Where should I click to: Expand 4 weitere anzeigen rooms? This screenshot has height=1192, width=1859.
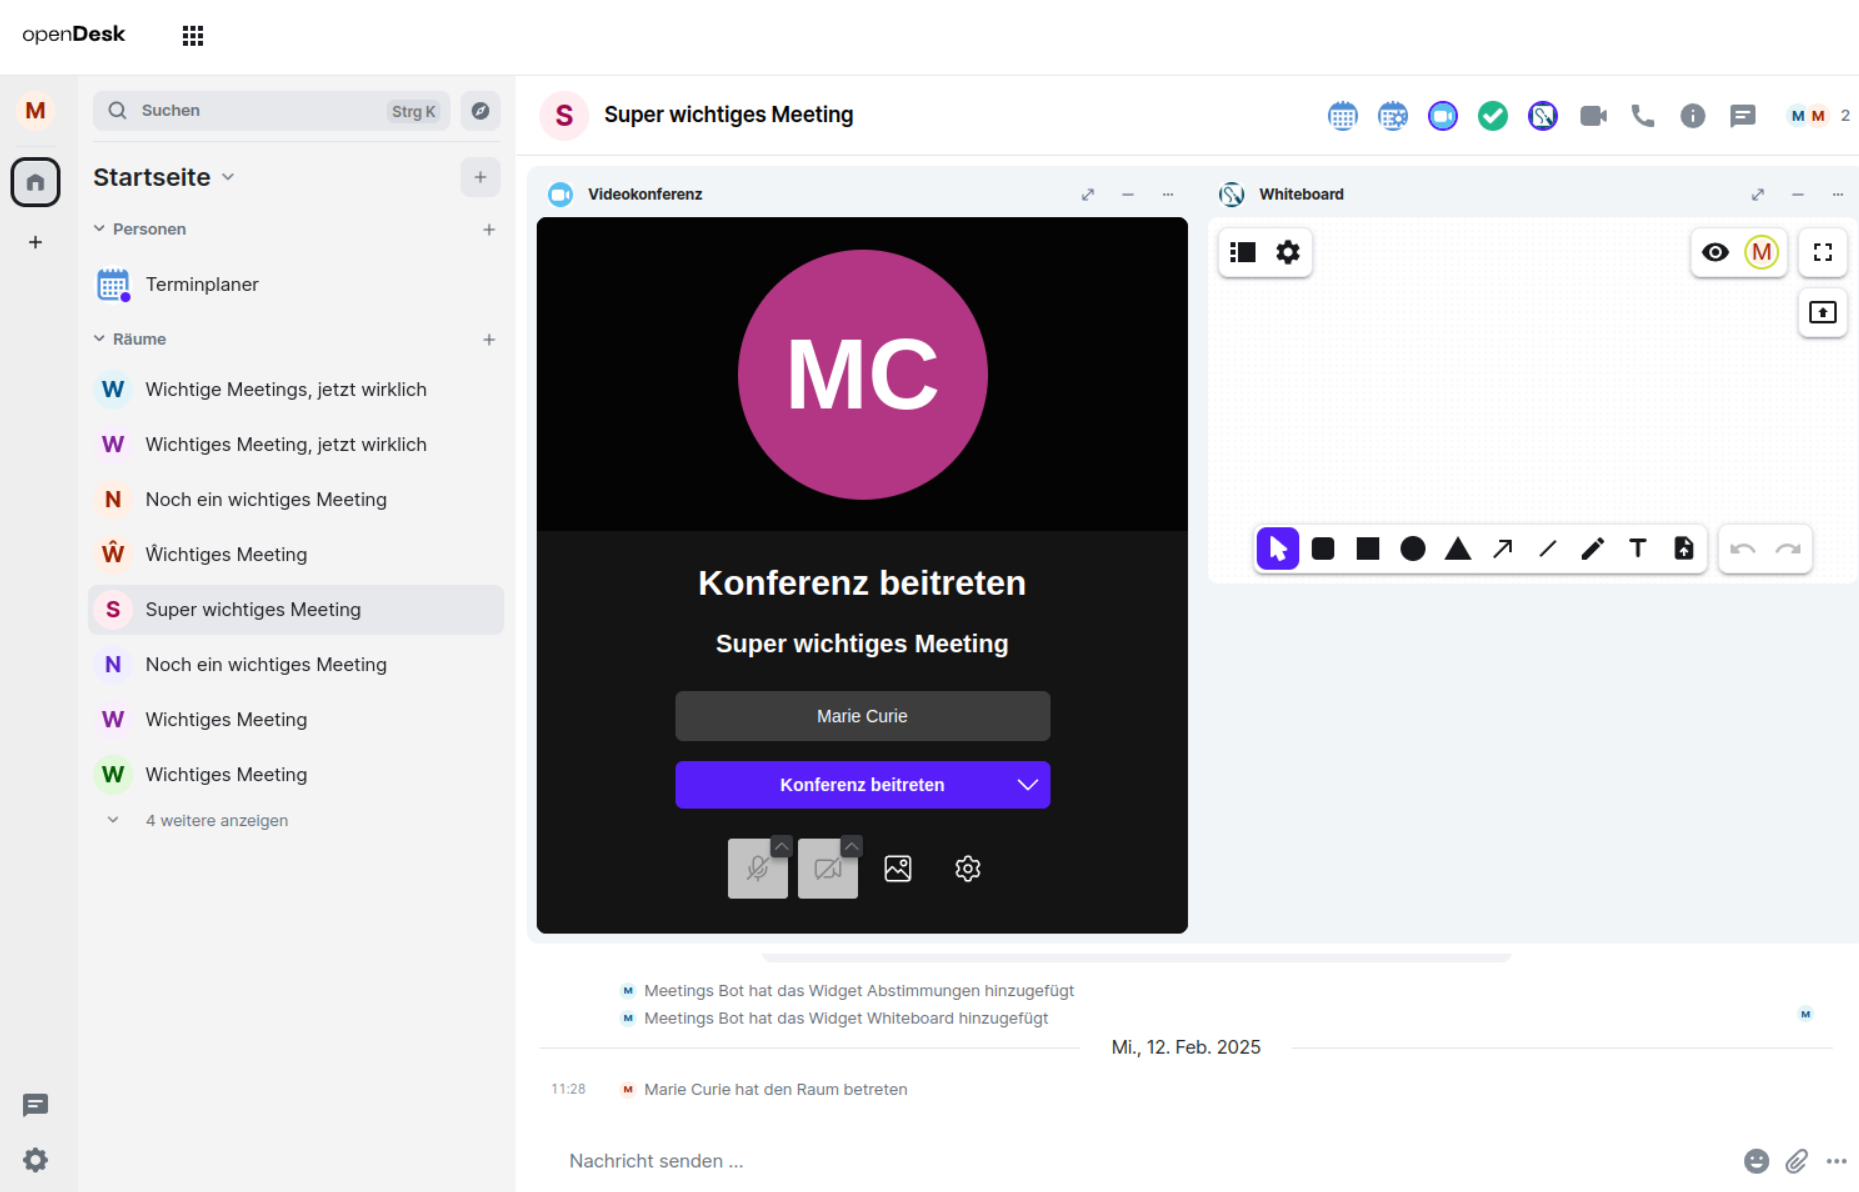click(217, 820)
